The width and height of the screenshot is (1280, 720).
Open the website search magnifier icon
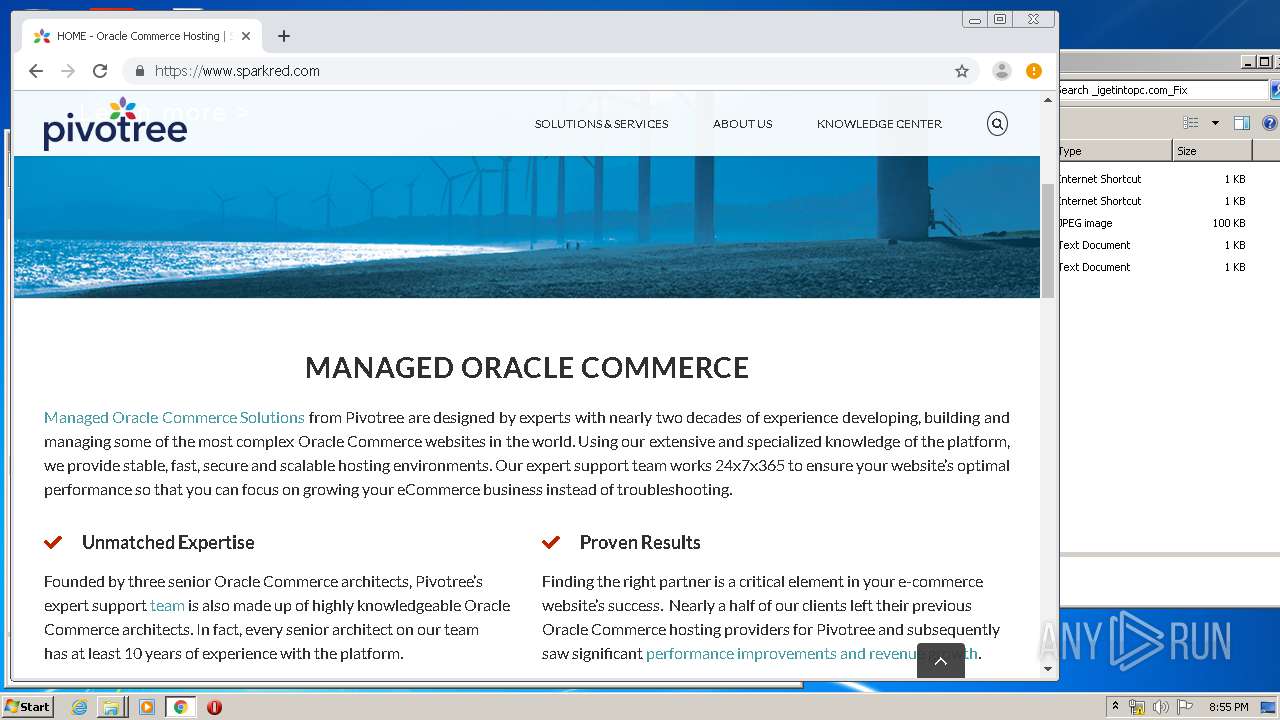pyautogui.click(x=997, y=124)
